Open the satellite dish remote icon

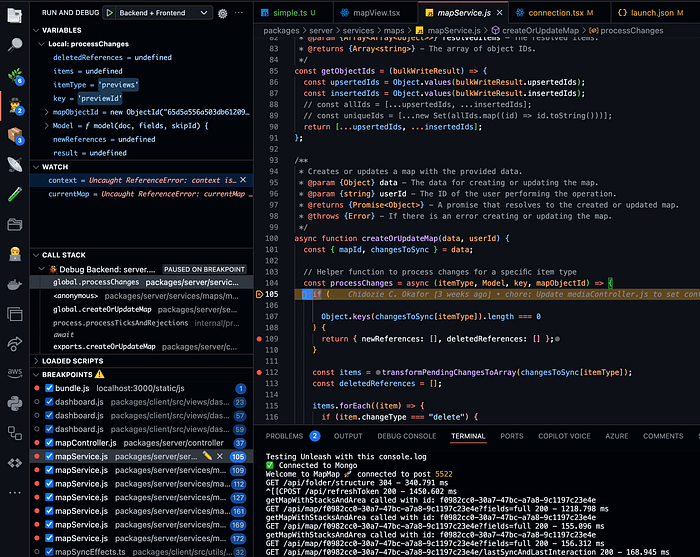click(x=15, y=165)
